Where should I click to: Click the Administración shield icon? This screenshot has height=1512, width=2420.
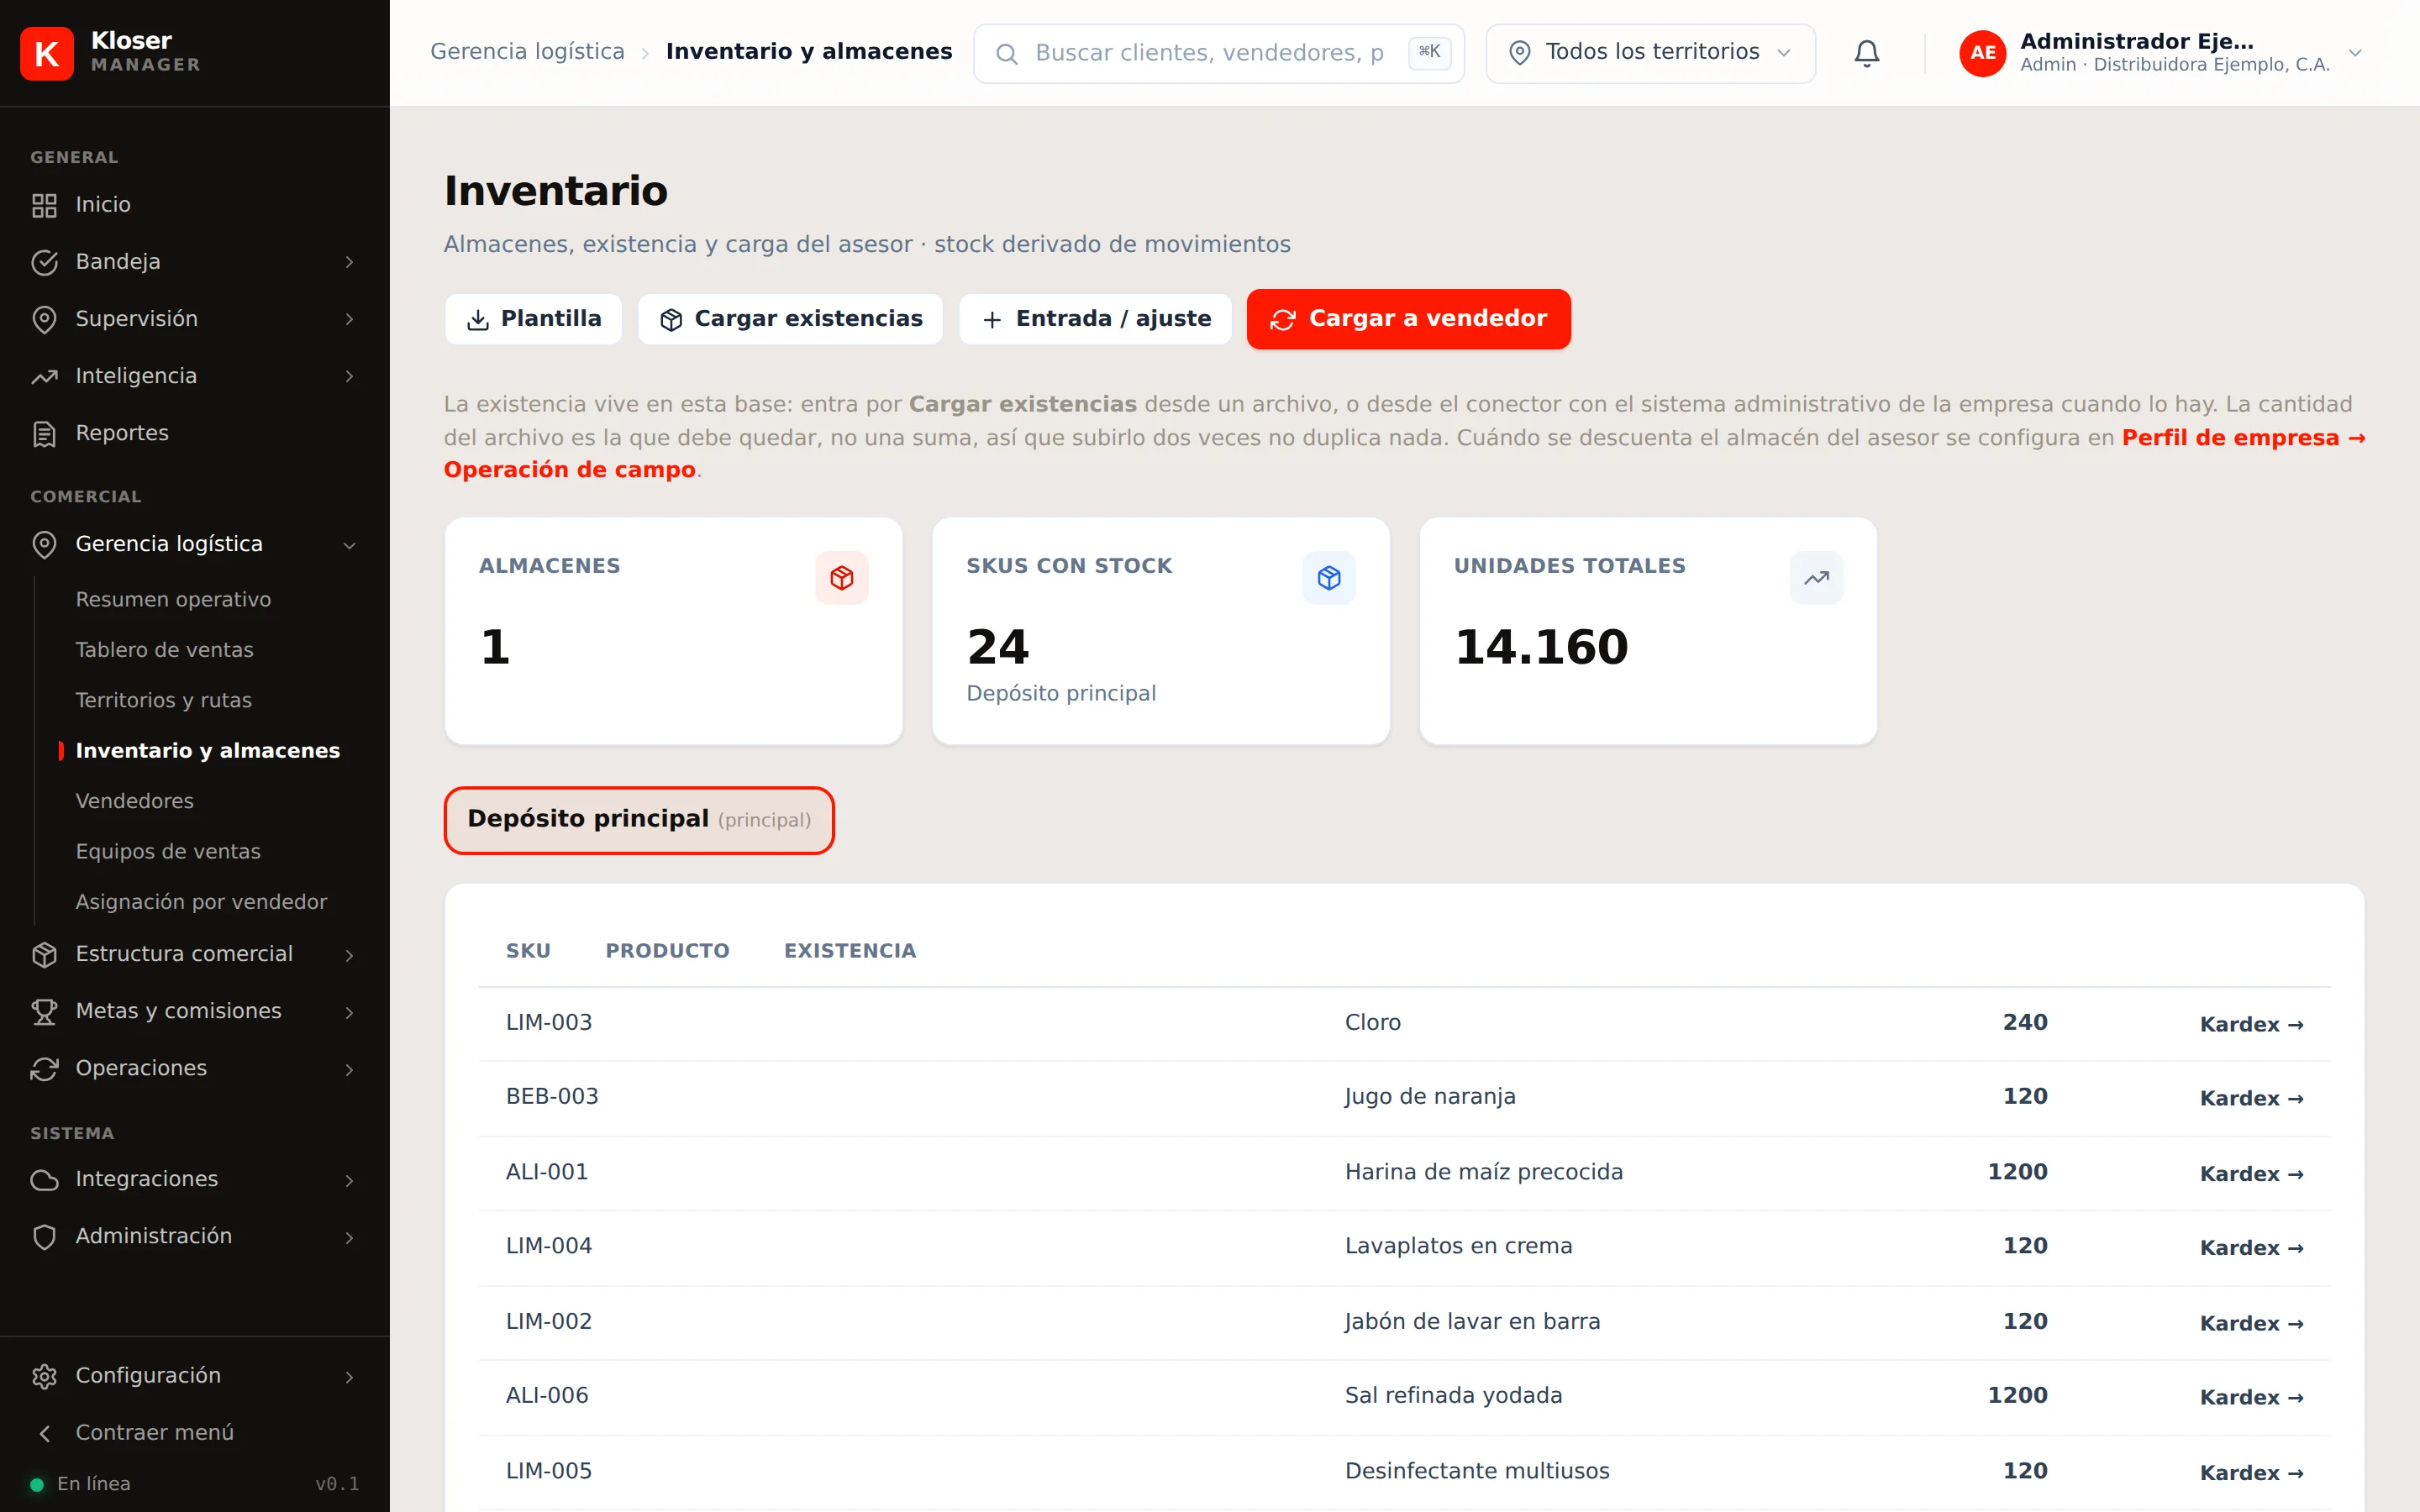point(44,1237)
